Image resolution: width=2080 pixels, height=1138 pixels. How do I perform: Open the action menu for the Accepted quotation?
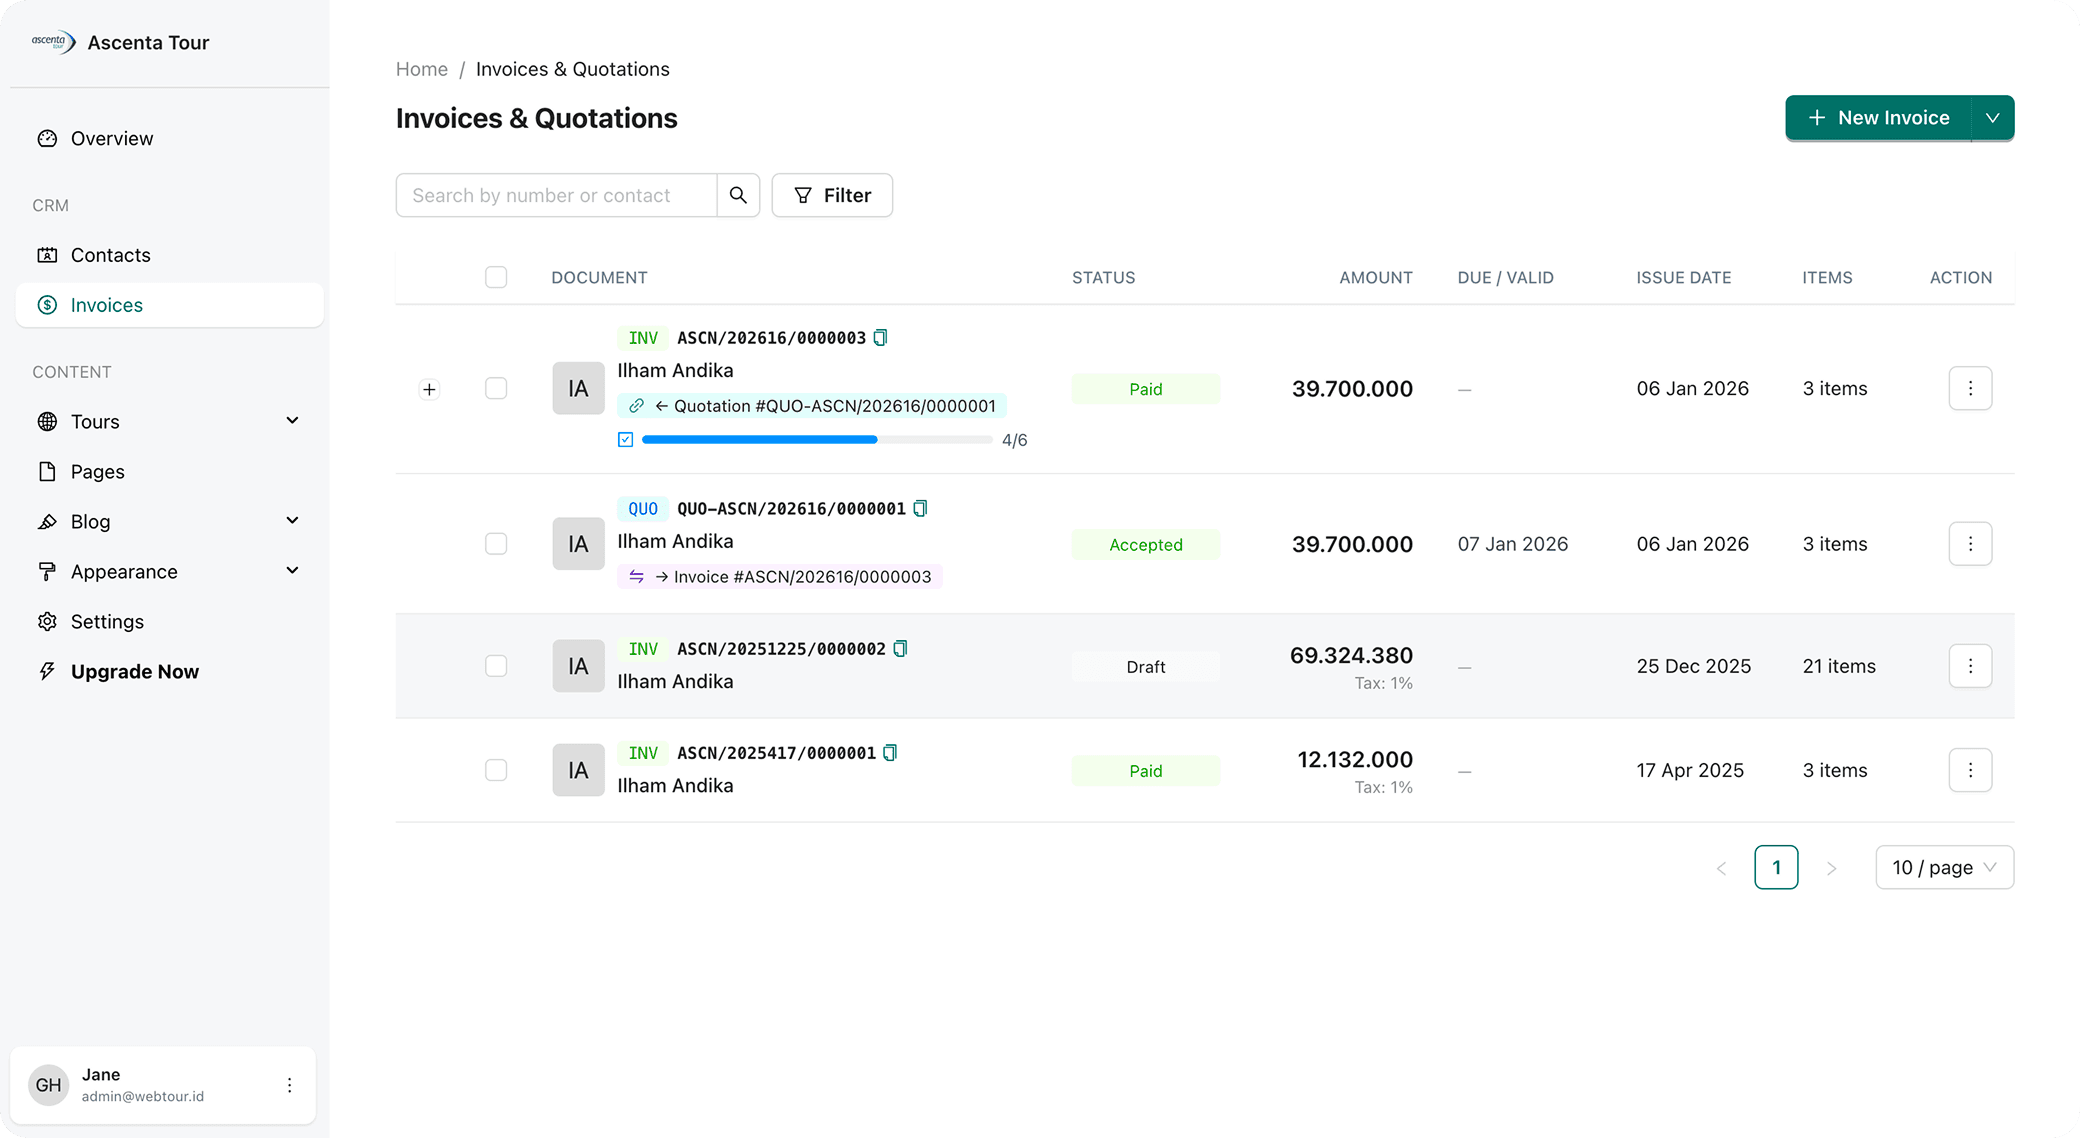point(1970,543)
